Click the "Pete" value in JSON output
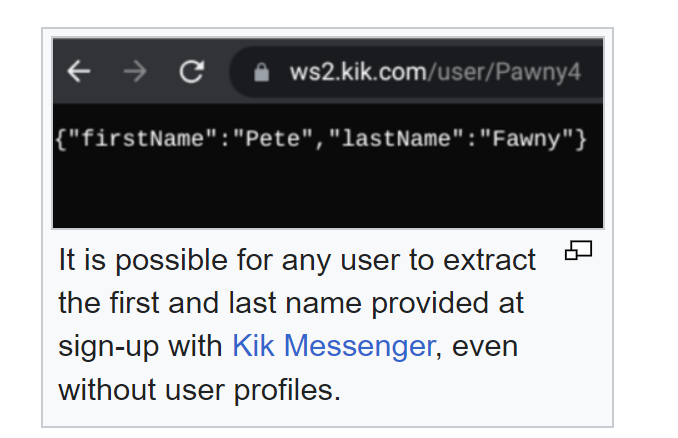Image resolution: width=678 pixels, height=438 pixels. click(272, 139)
